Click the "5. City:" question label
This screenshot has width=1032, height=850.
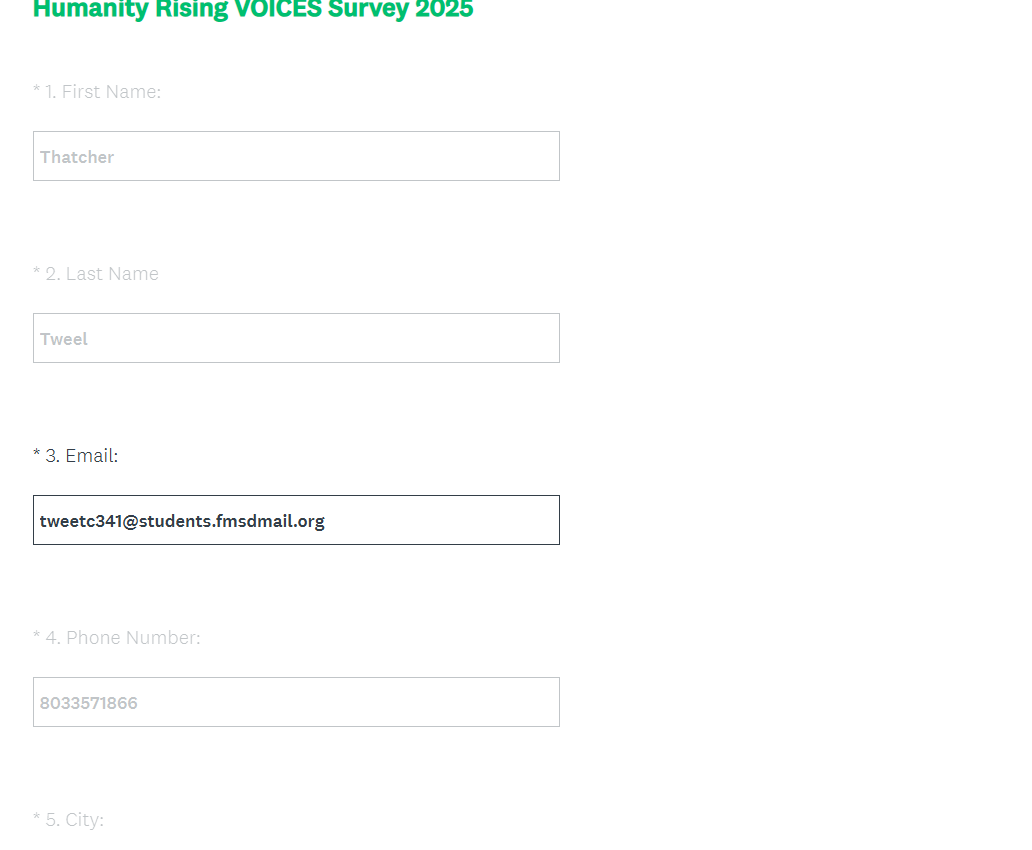tap(75, 820)
